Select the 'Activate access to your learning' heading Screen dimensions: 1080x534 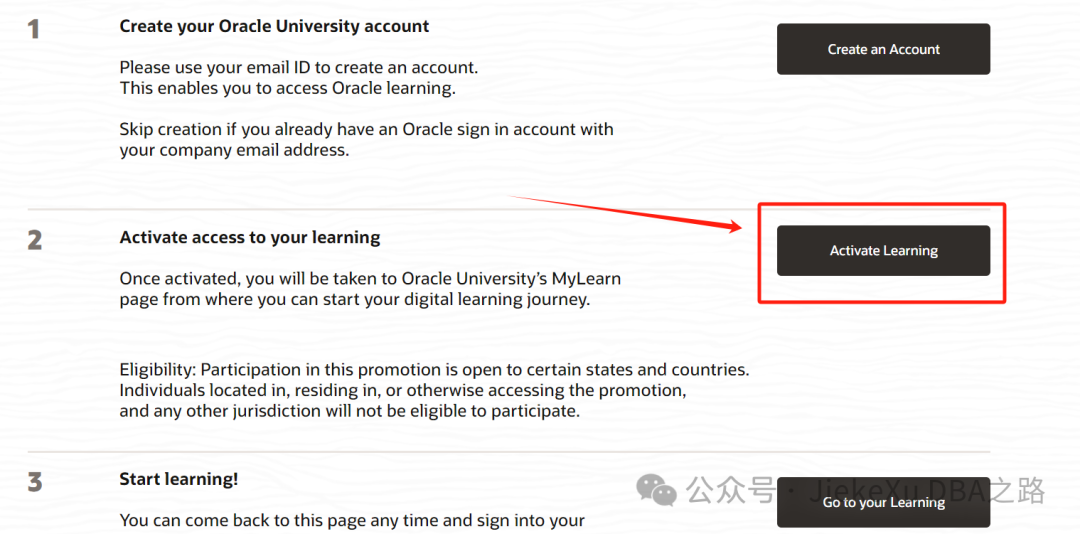[250, 237]
